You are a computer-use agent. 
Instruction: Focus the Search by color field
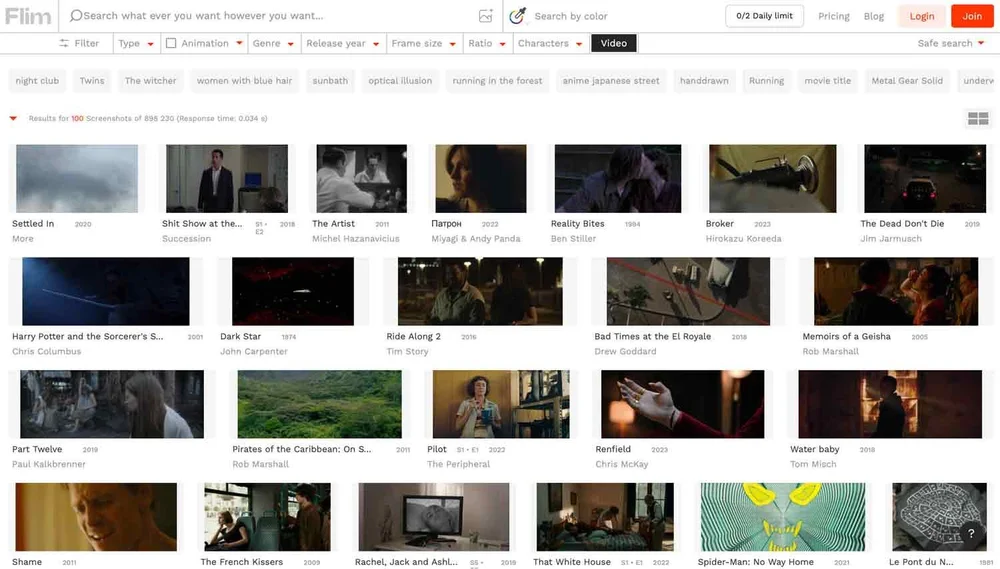tap(625, 16)
